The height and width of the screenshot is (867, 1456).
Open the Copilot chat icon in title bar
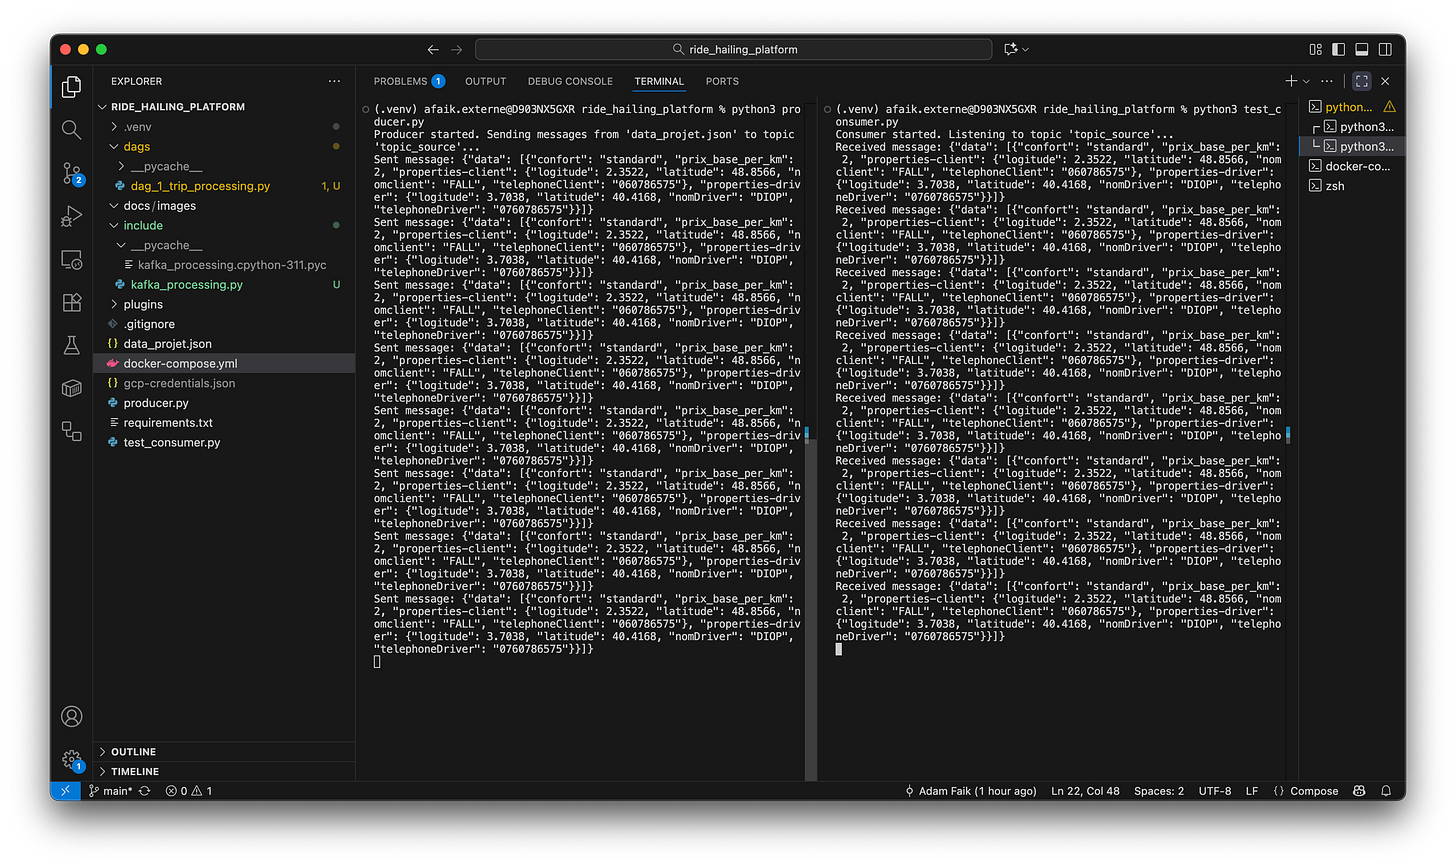click(1011, 49)
